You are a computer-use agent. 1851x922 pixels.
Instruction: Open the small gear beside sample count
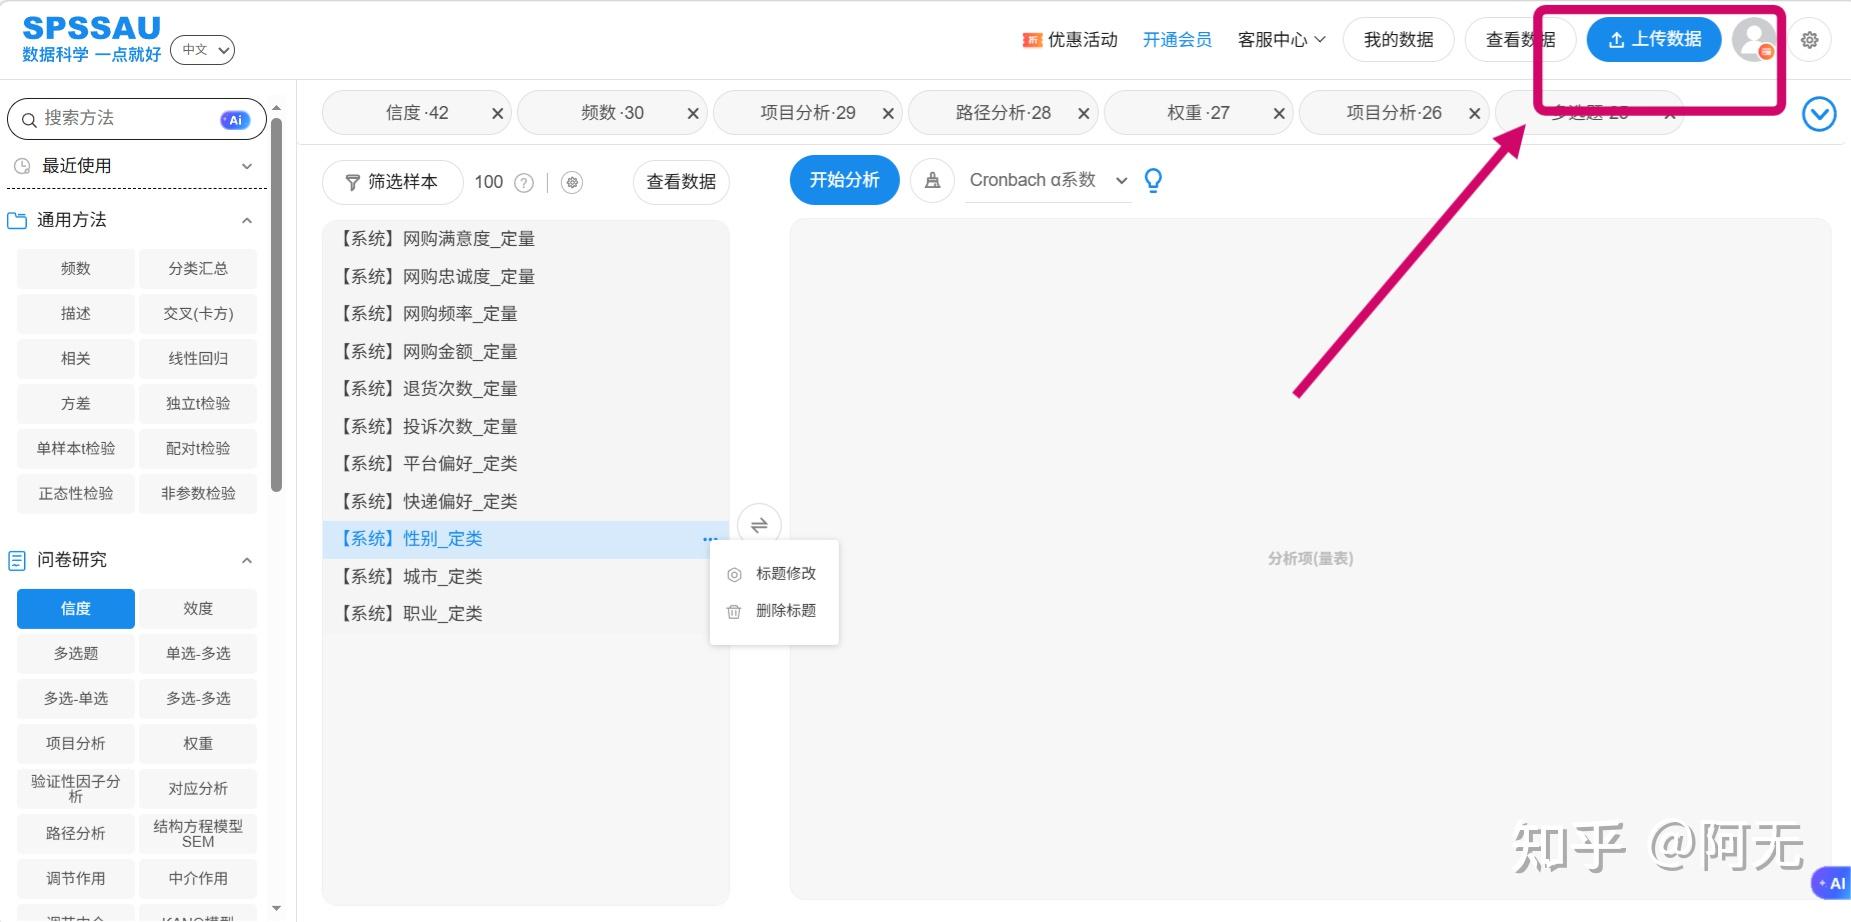[x=572, y=182]
